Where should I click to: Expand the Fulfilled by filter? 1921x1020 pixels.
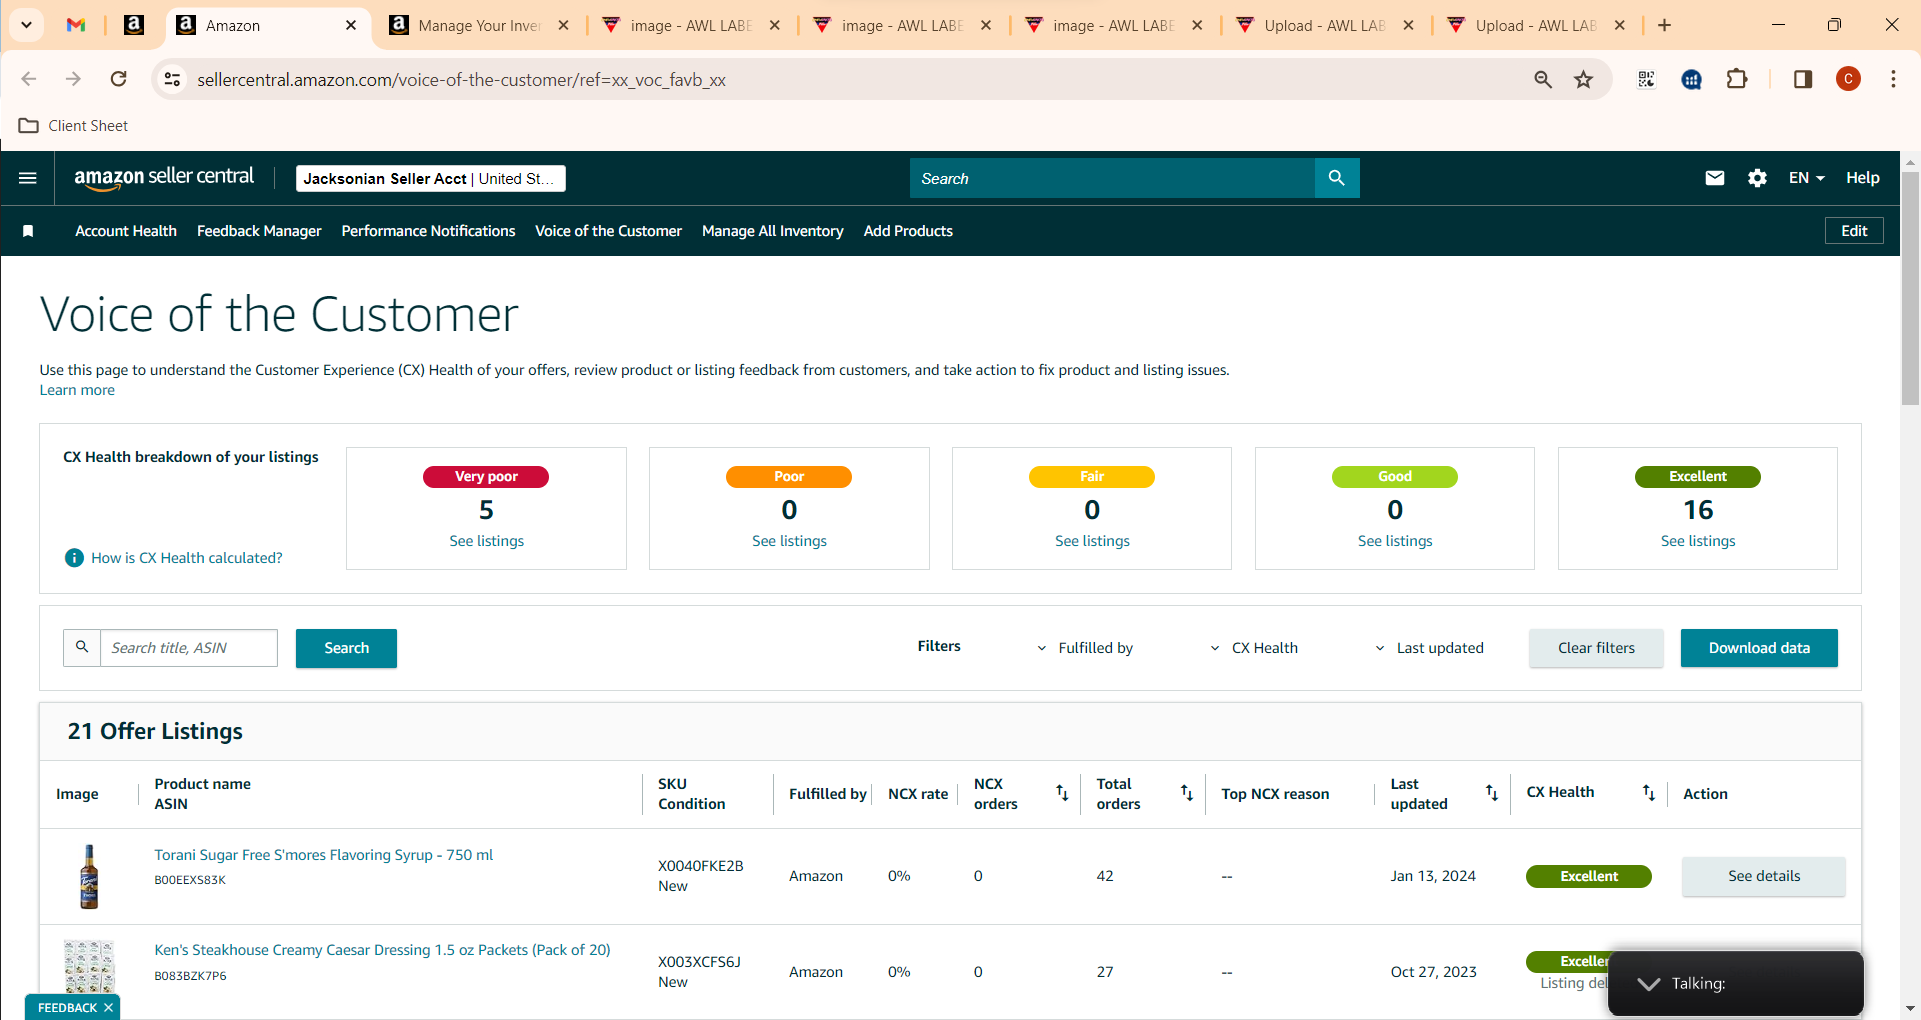pyautogui.click(x=1085, y=648)
